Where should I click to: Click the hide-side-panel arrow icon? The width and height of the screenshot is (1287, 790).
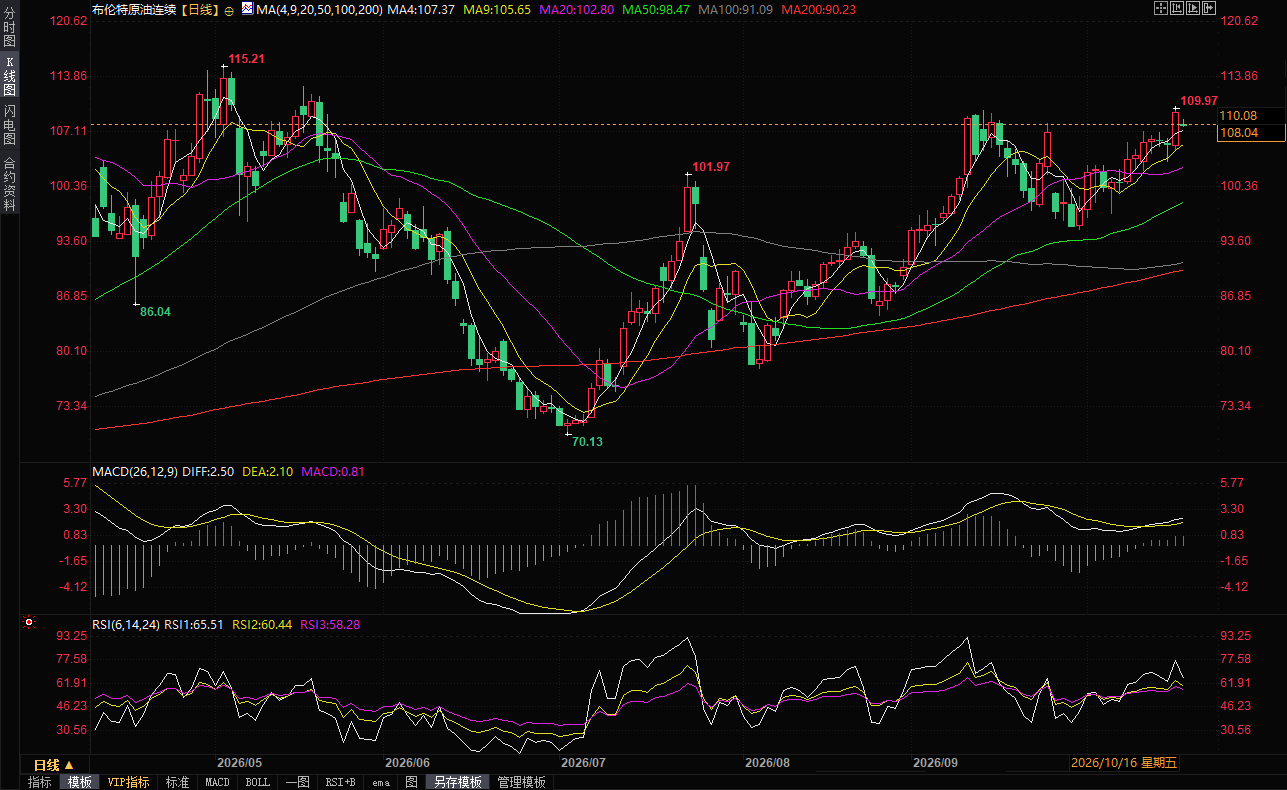click(x=1209, y=8)
